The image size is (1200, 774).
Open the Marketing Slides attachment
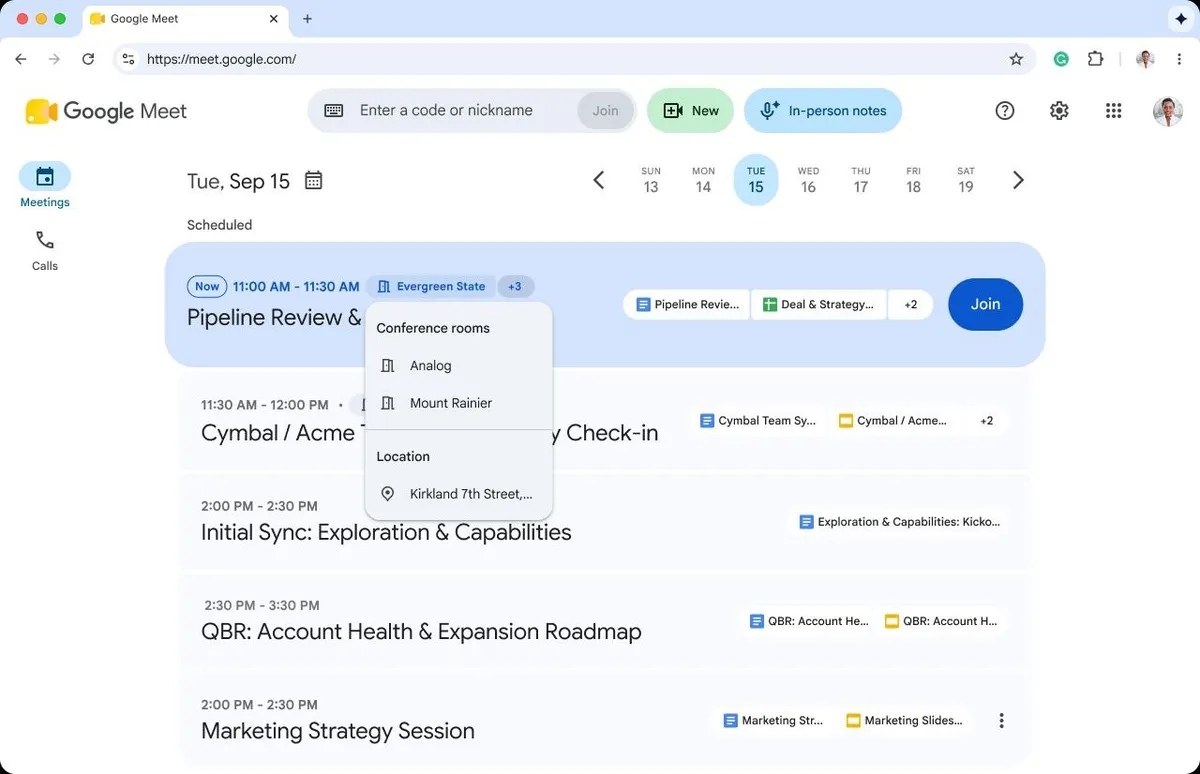(904, 720)
